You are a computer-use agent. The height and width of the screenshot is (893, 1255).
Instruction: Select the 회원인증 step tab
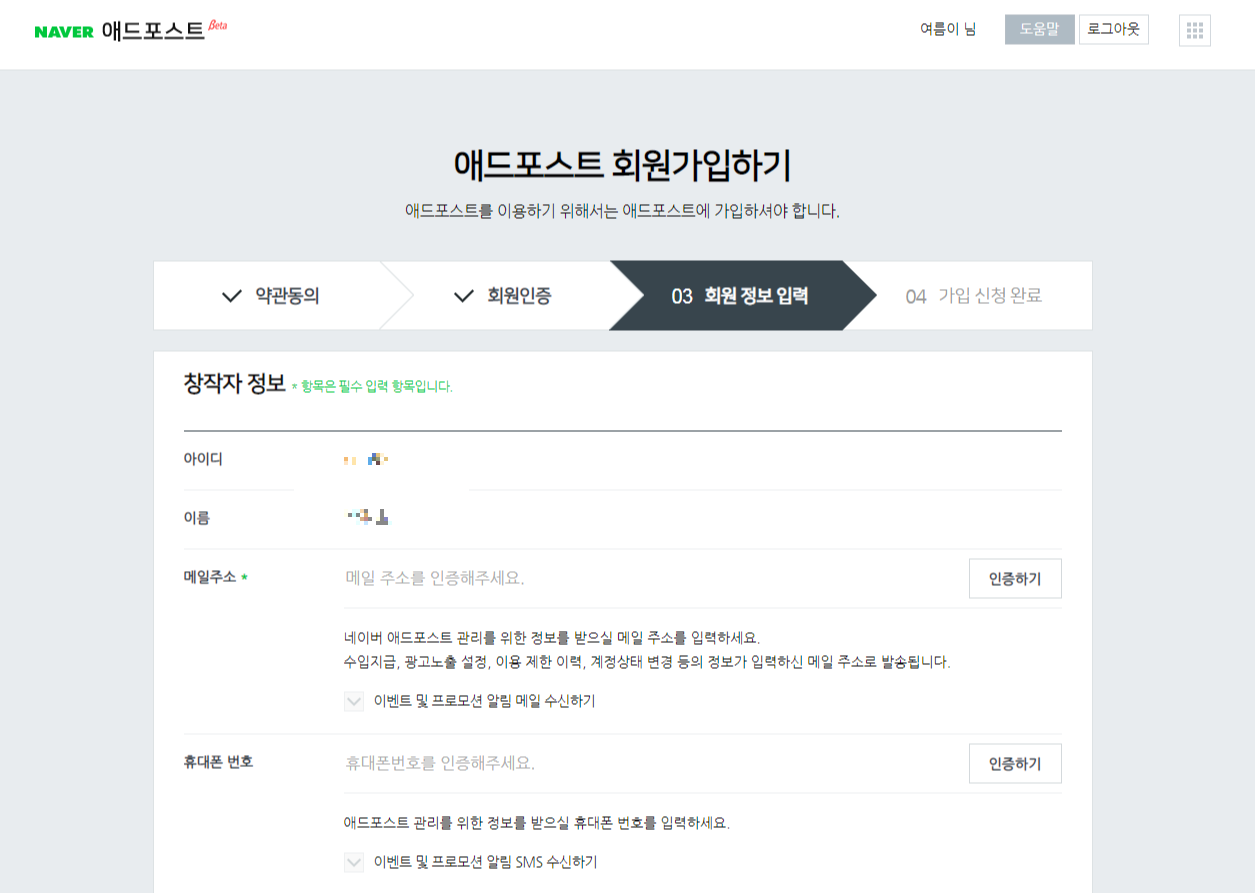(x=497, y=296)
